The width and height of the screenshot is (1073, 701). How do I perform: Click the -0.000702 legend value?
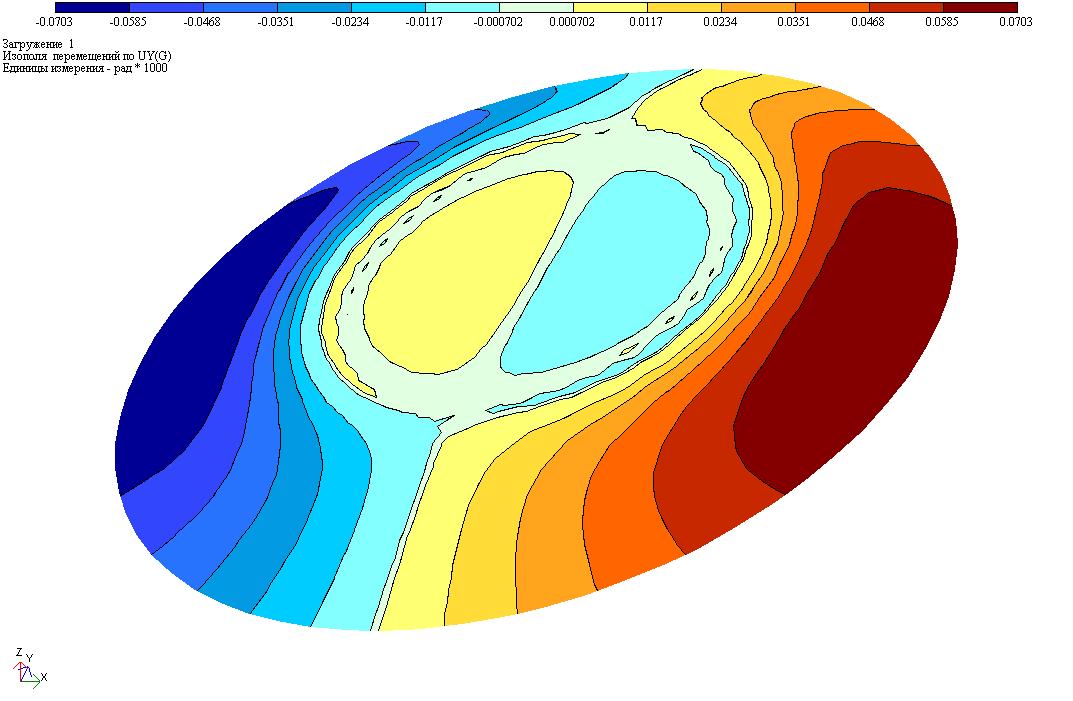click(x=498, y=22)
